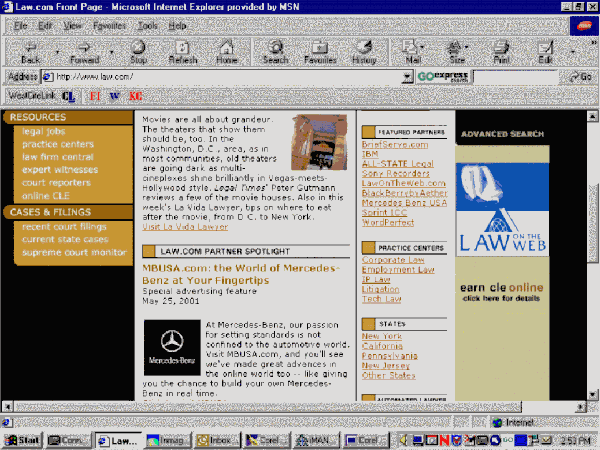The width and height of the screenshot is (600, 450).
Task: Open the Tools menu
Action: [149, 23]
